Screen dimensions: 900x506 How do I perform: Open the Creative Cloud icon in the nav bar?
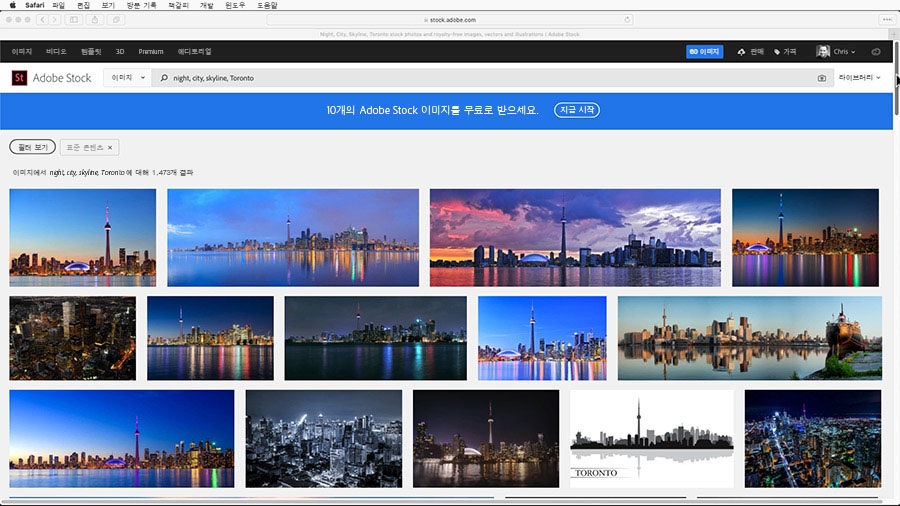(x=876, y=52)
